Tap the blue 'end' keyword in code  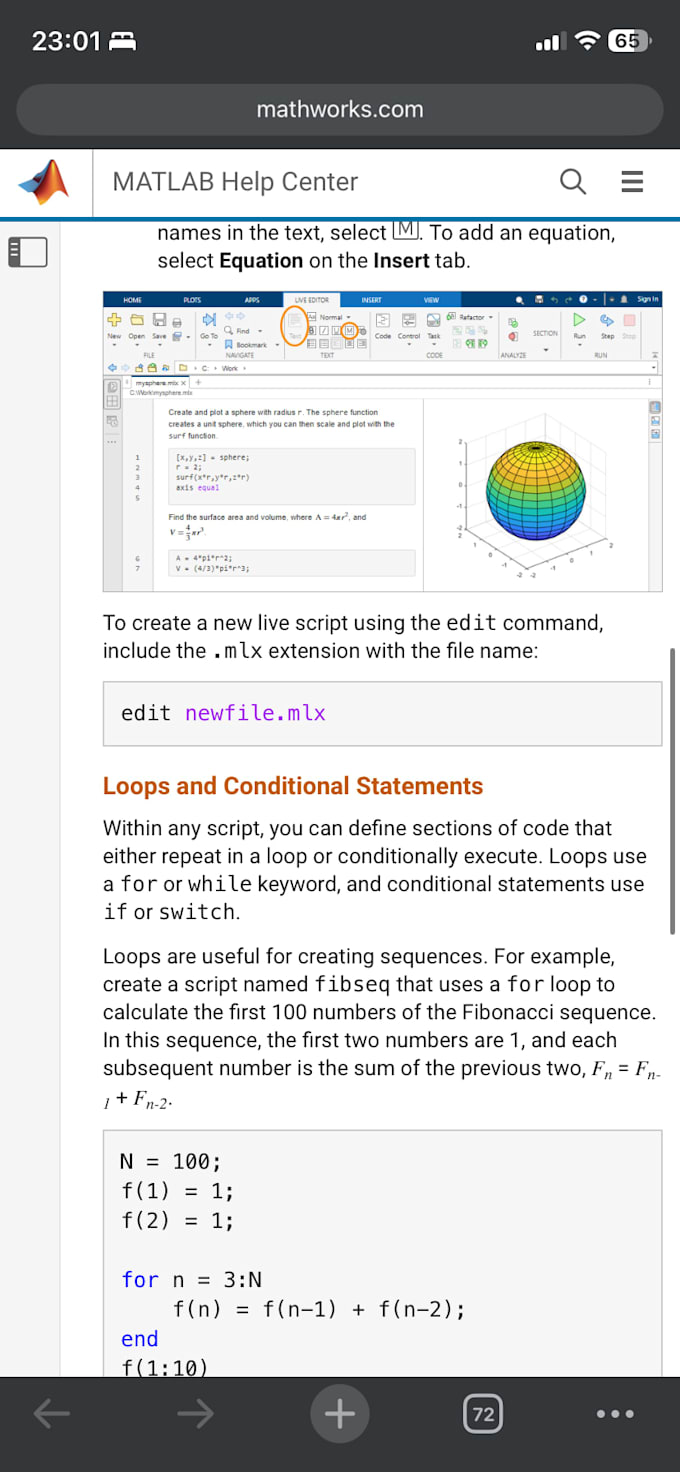[140, 1339]
